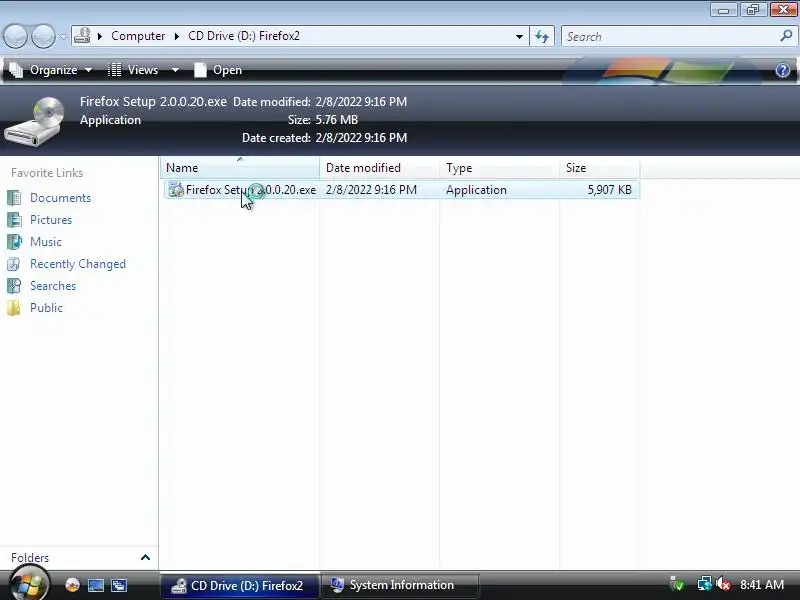The height and width of the screenshot is (600, 800).
Task: Open Documents favorite link
Action: pos(61,198)
